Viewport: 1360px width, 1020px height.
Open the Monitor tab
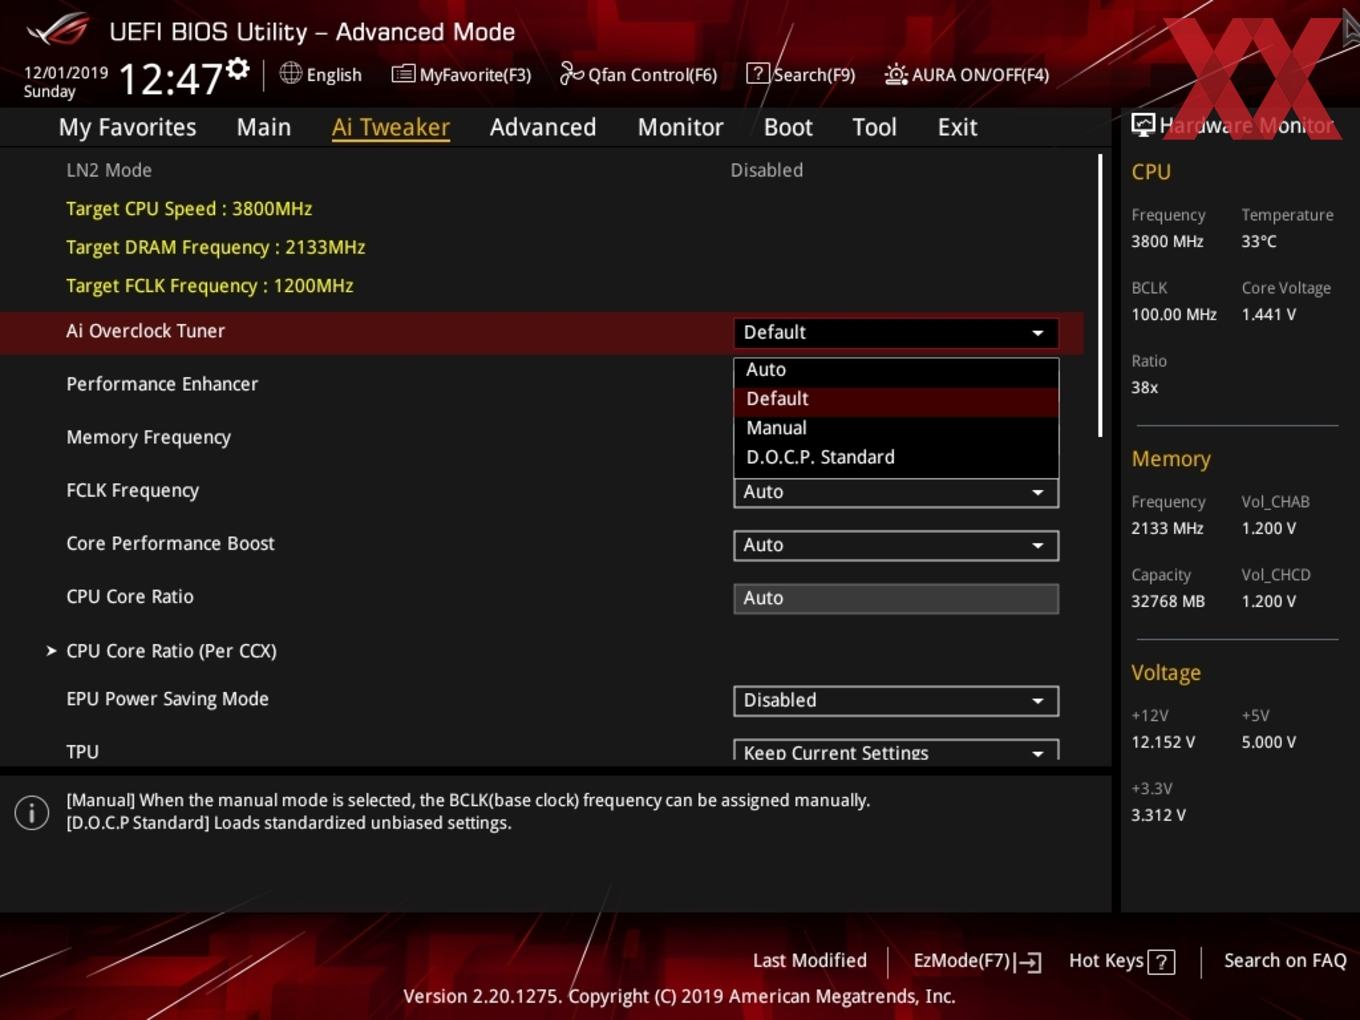[680, 127]
